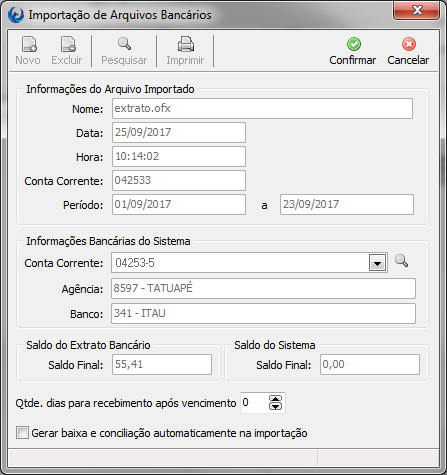
Task: Increase dias para recebimento spinner up arrow
Action: pyautogui.click(x=275, y=399)
